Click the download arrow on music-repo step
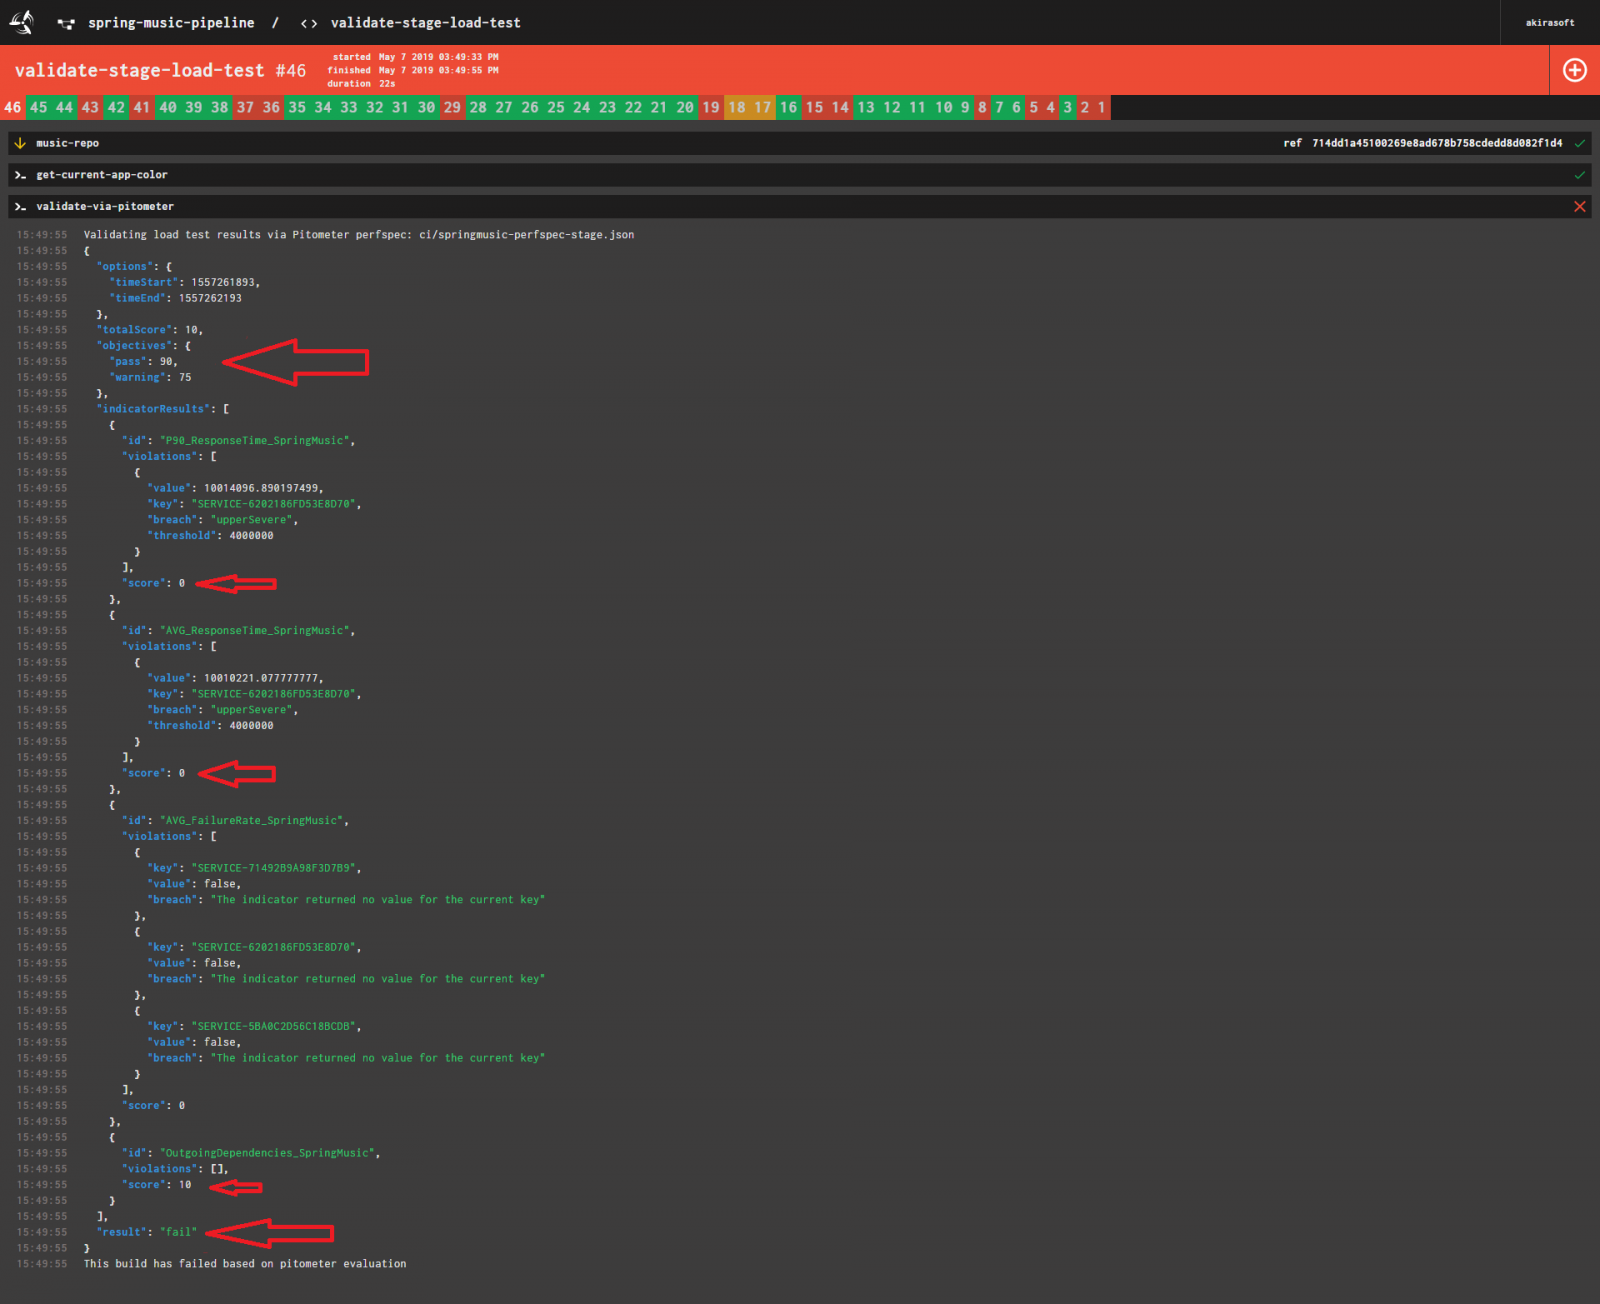This screenshot has width=1600, height=1304. pos(20,142)
